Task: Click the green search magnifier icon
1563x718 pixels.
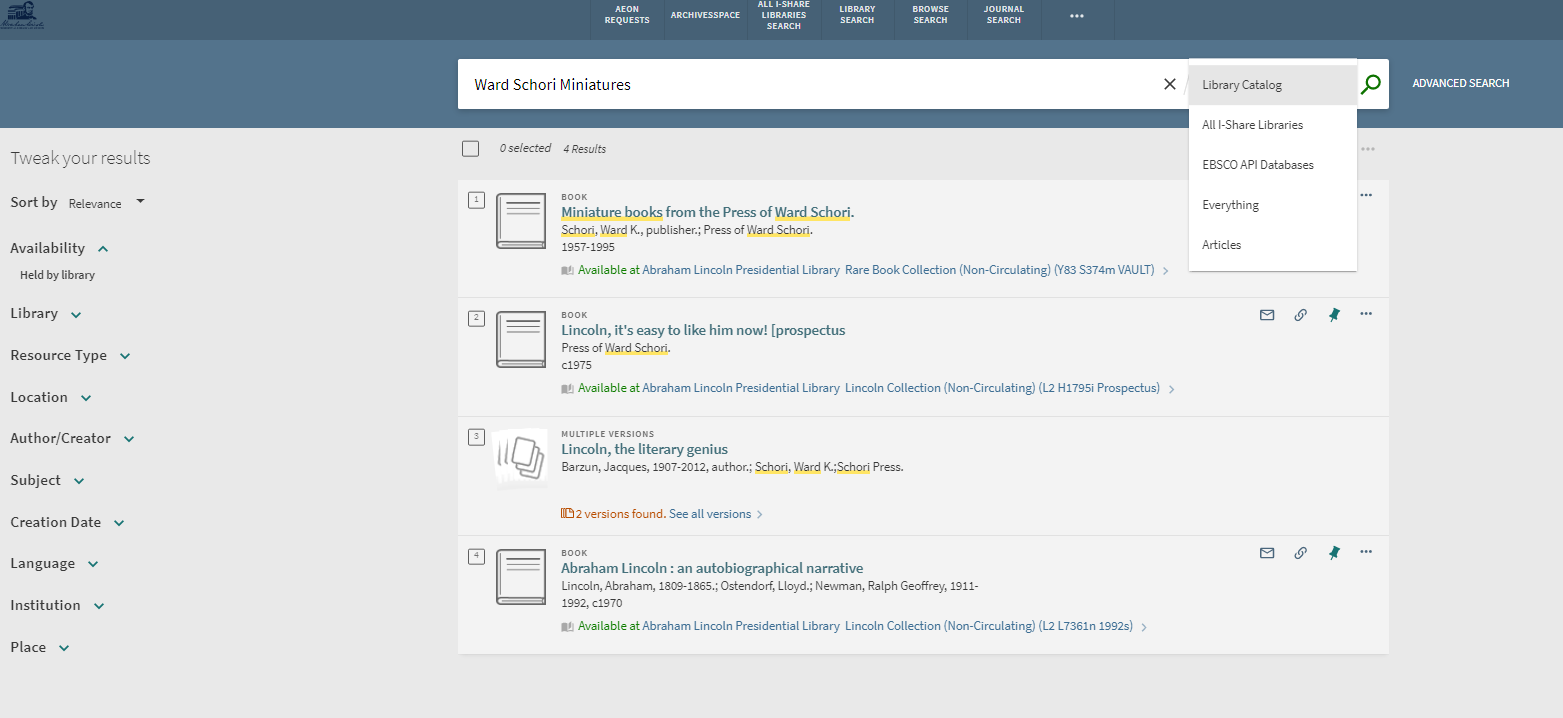Action: click(x=1371, y=85)
